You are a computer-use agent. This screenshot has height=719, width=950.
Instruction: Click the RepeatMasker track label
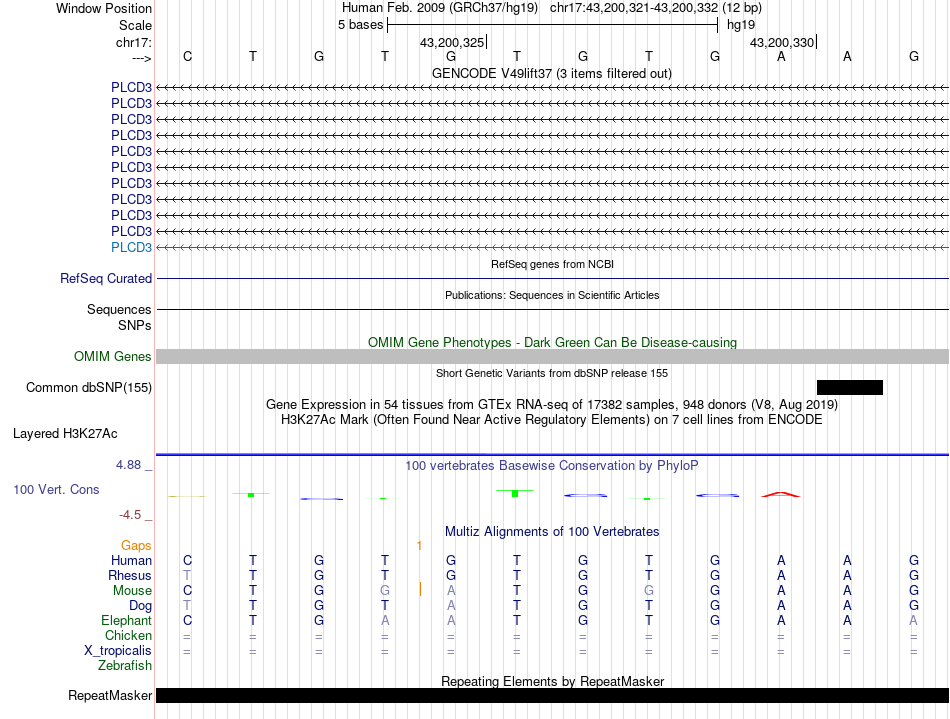[x=110, y=695]
